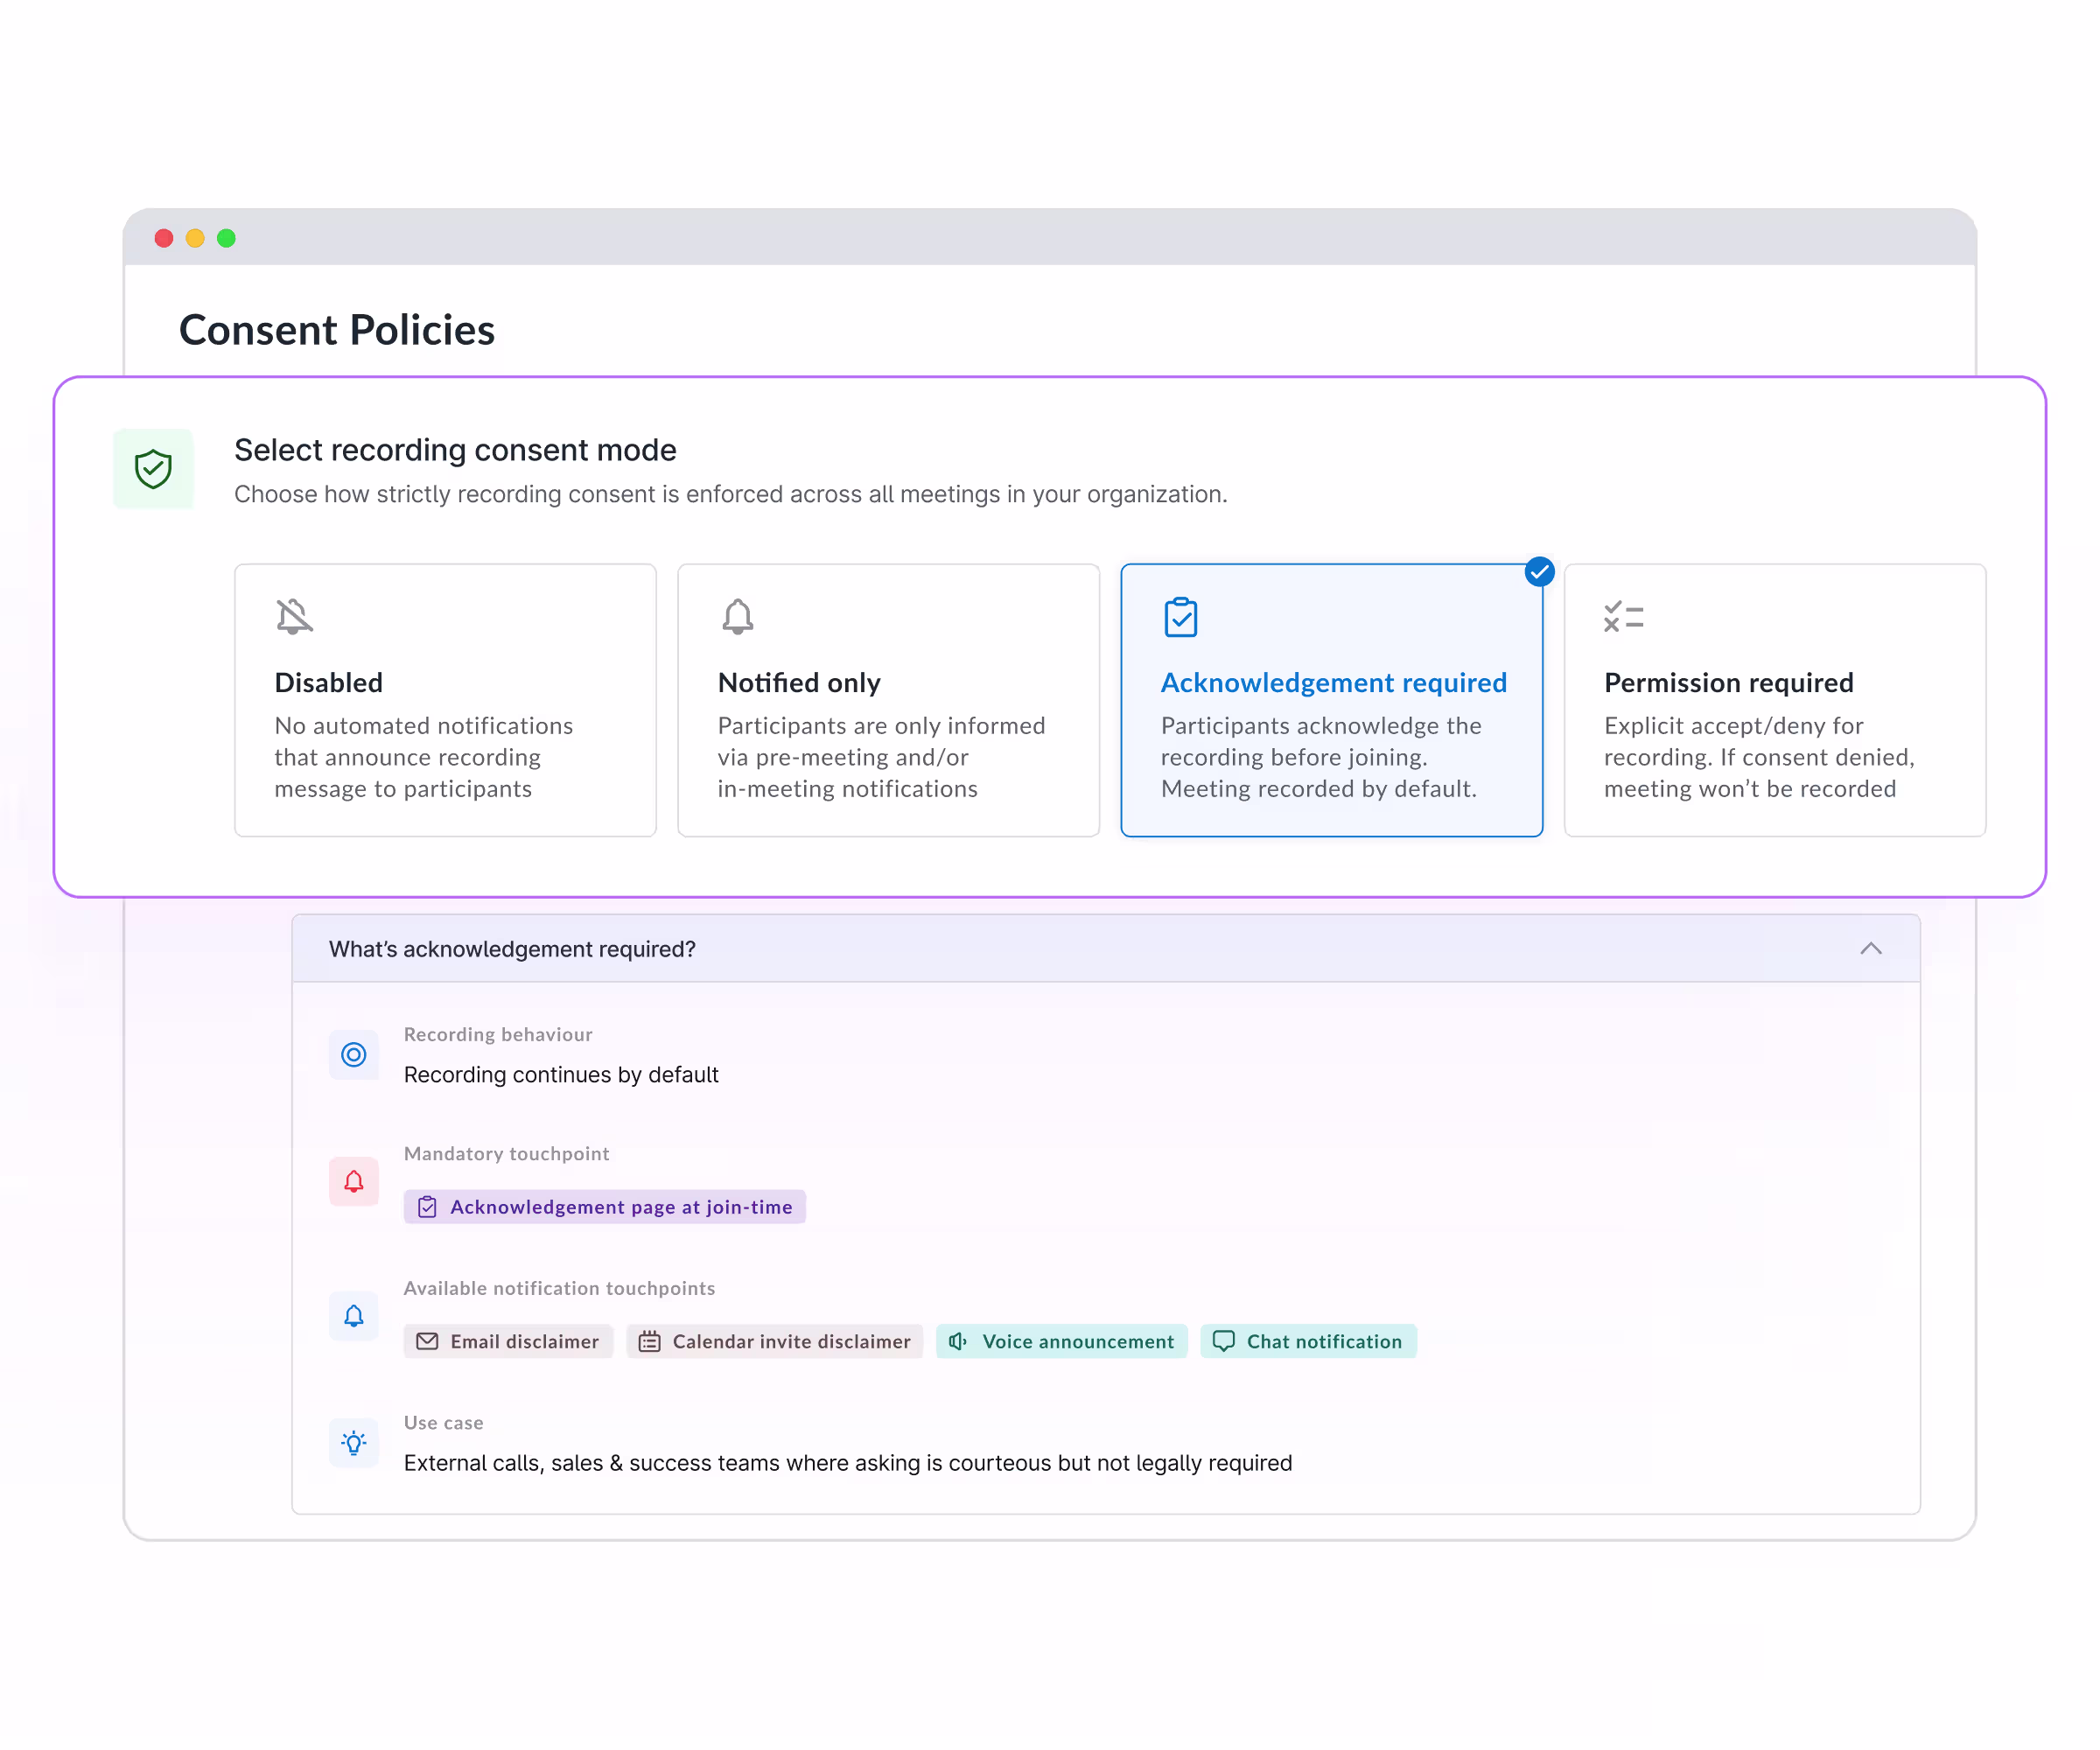Select the Permission required consent mode
Screen dimensions: 2100x1750
[1774, 700]
